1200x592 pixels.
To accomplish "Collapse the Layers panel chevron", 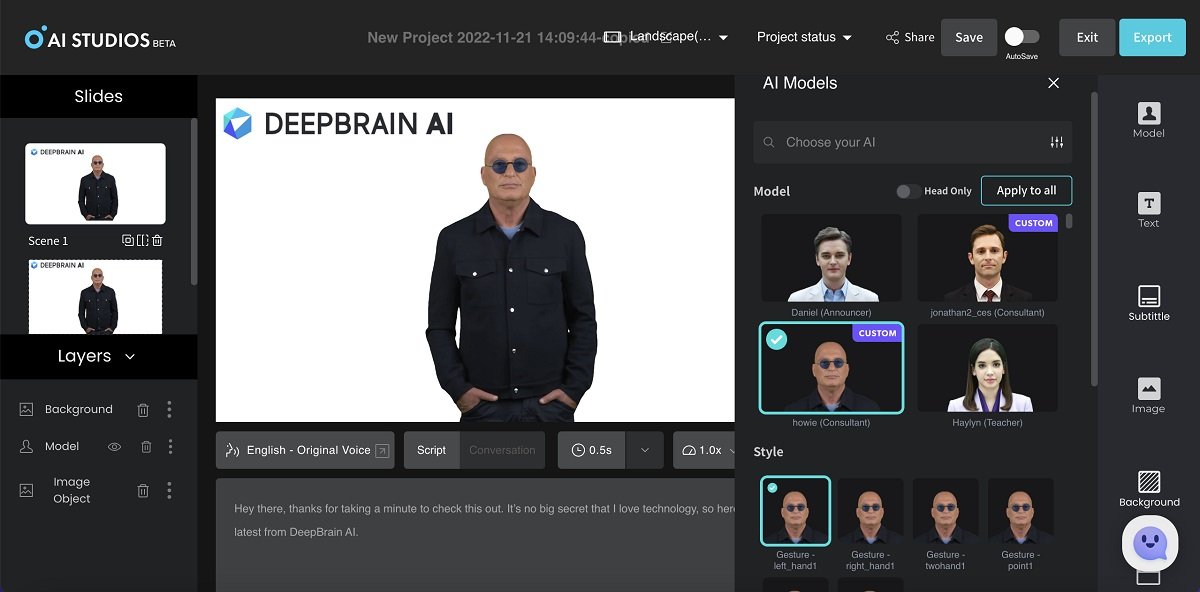I will tap(130, 357).
